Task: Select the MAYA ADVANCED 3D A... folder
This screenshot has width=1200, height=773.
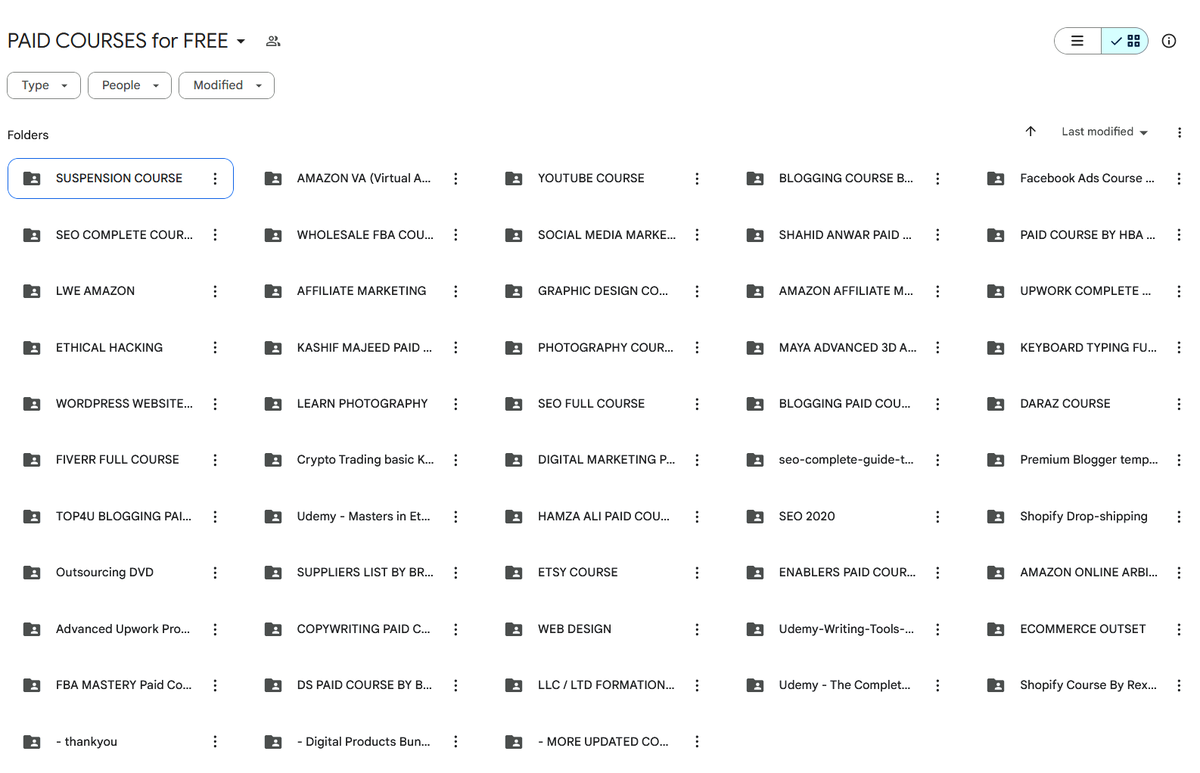Action: click(843, 348)
